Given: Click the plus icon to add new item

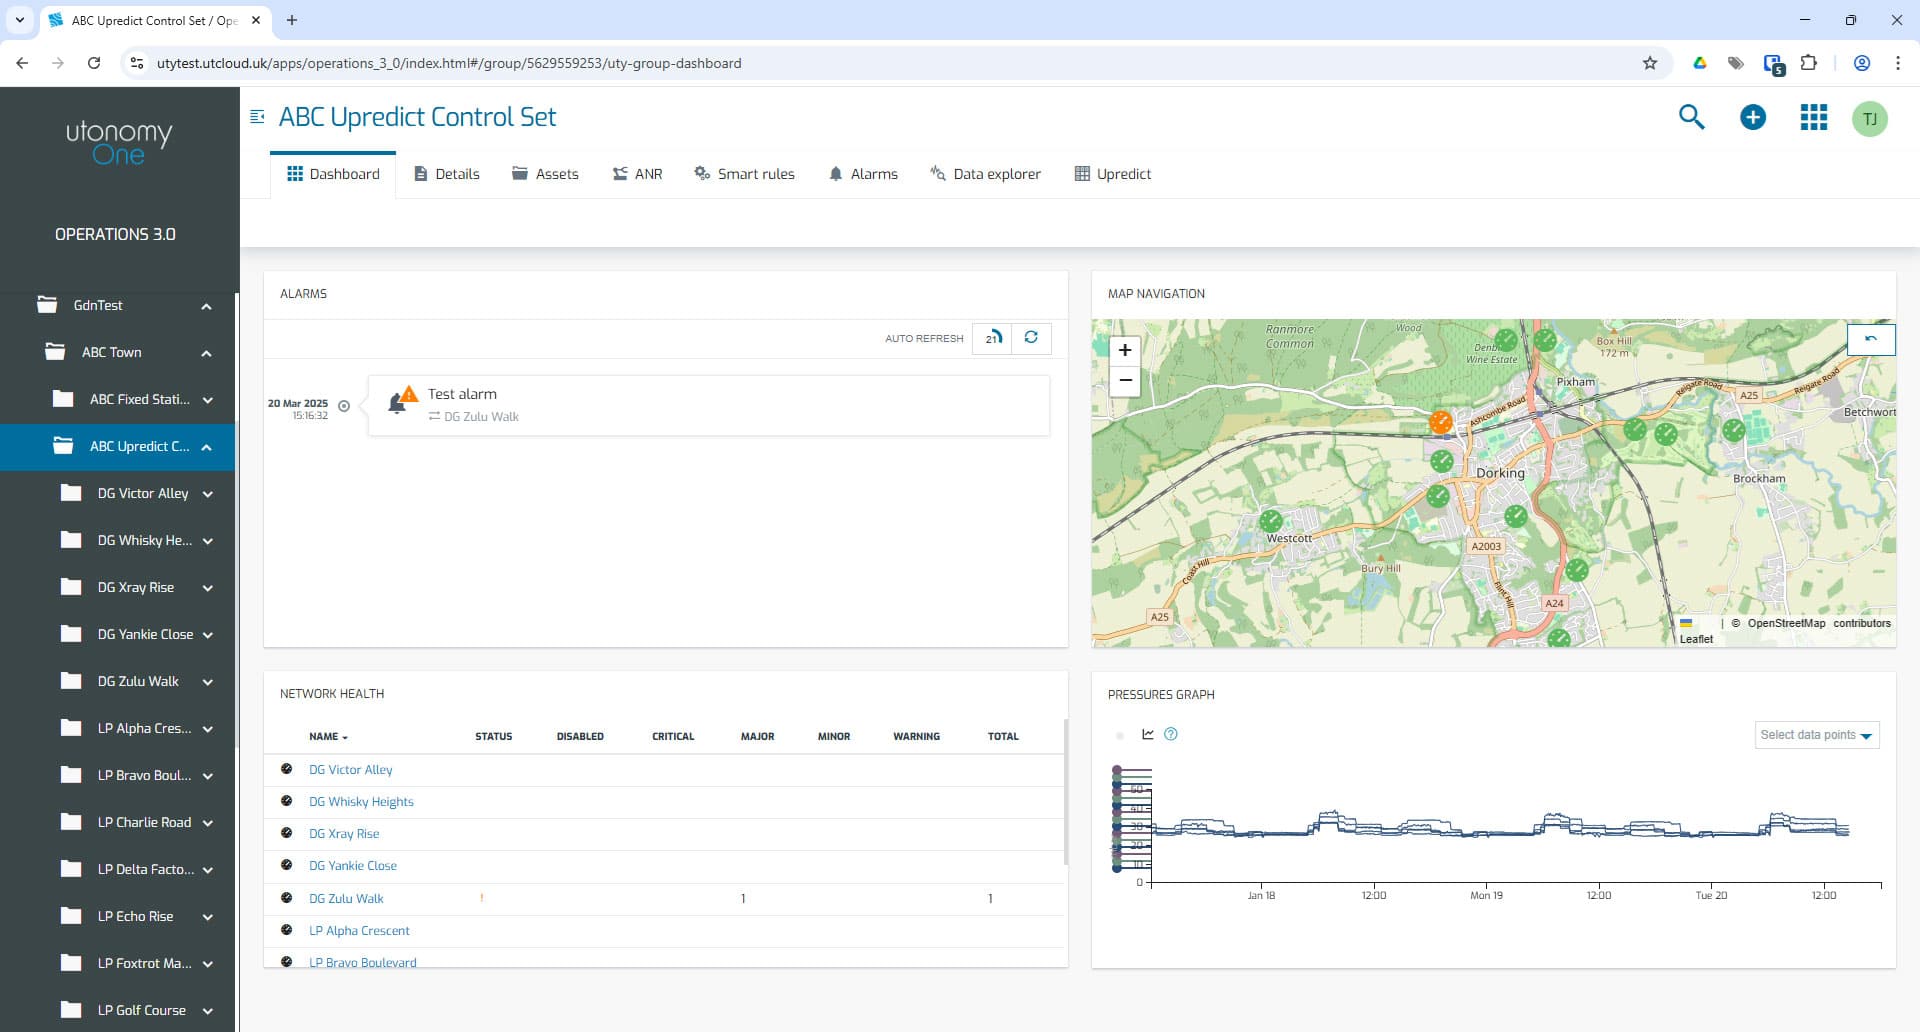Looking at the screenshot, I should tap(1752, 117).
